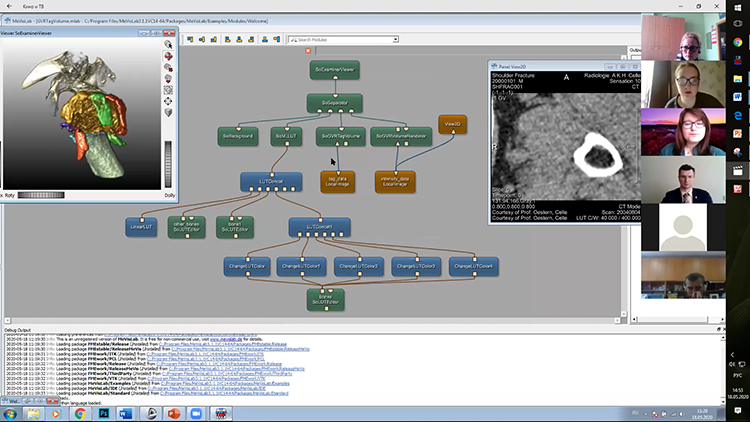The width and height of the screenshot is (750, 422).
Task: Select the ChangeLUTColor2 module node
Action: [x=359, y=267]
